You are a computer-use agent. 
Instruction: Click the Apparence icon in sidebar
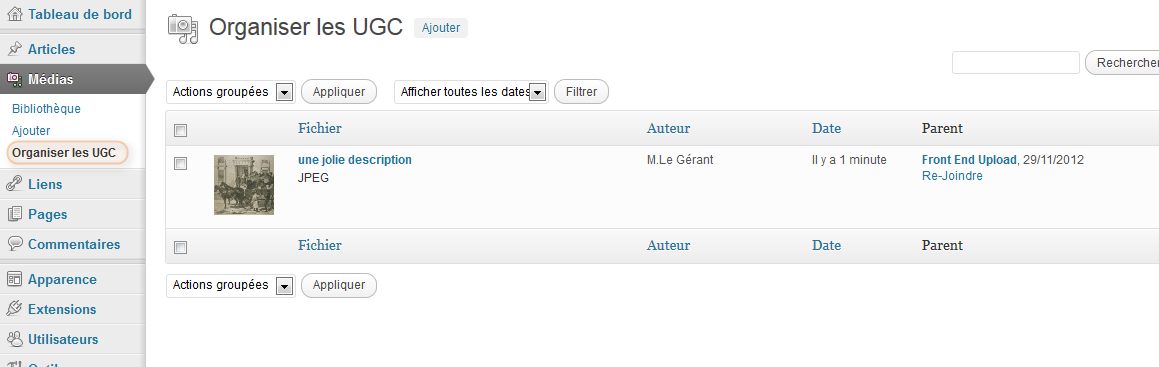[14, 279]
